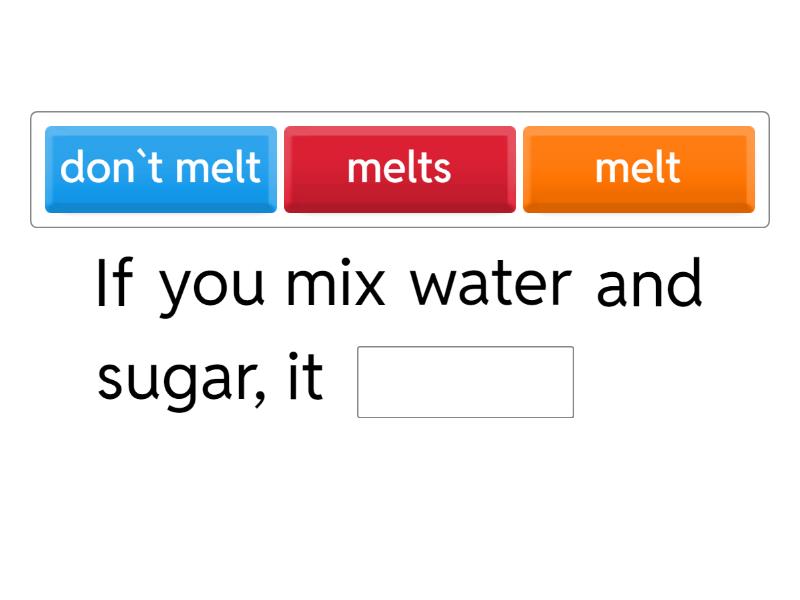The image size is (800, 600).
Task: Pick the orange "melt" word tile
Action: [638, 168]
